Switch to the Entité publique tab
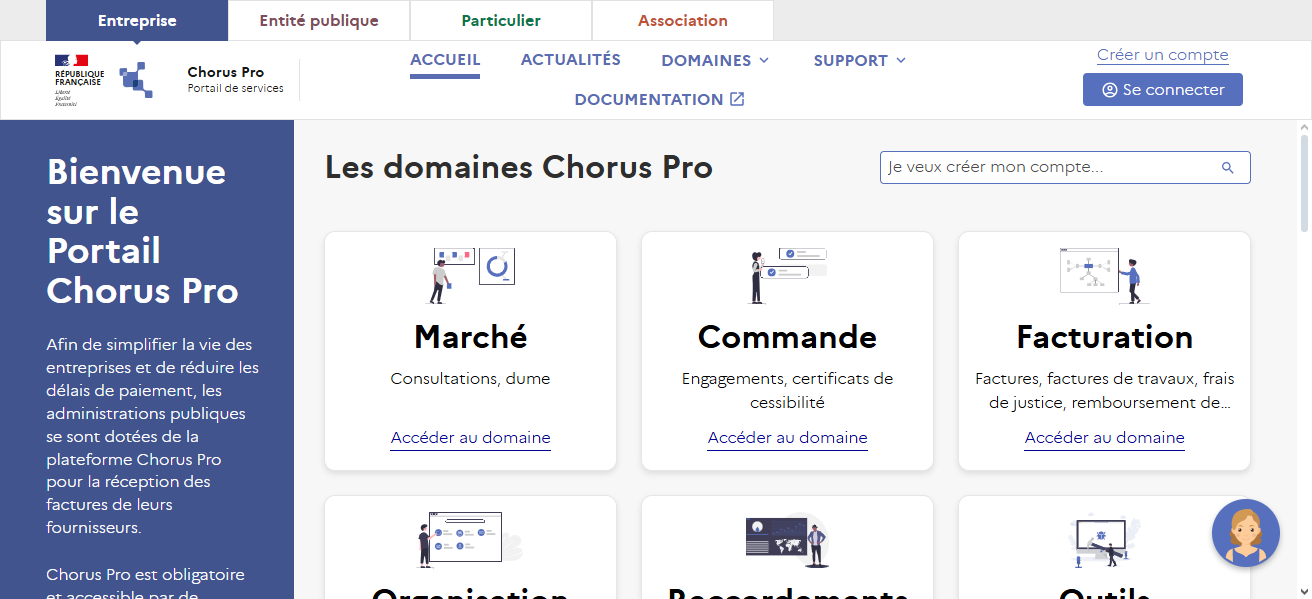 click(319, 20)
